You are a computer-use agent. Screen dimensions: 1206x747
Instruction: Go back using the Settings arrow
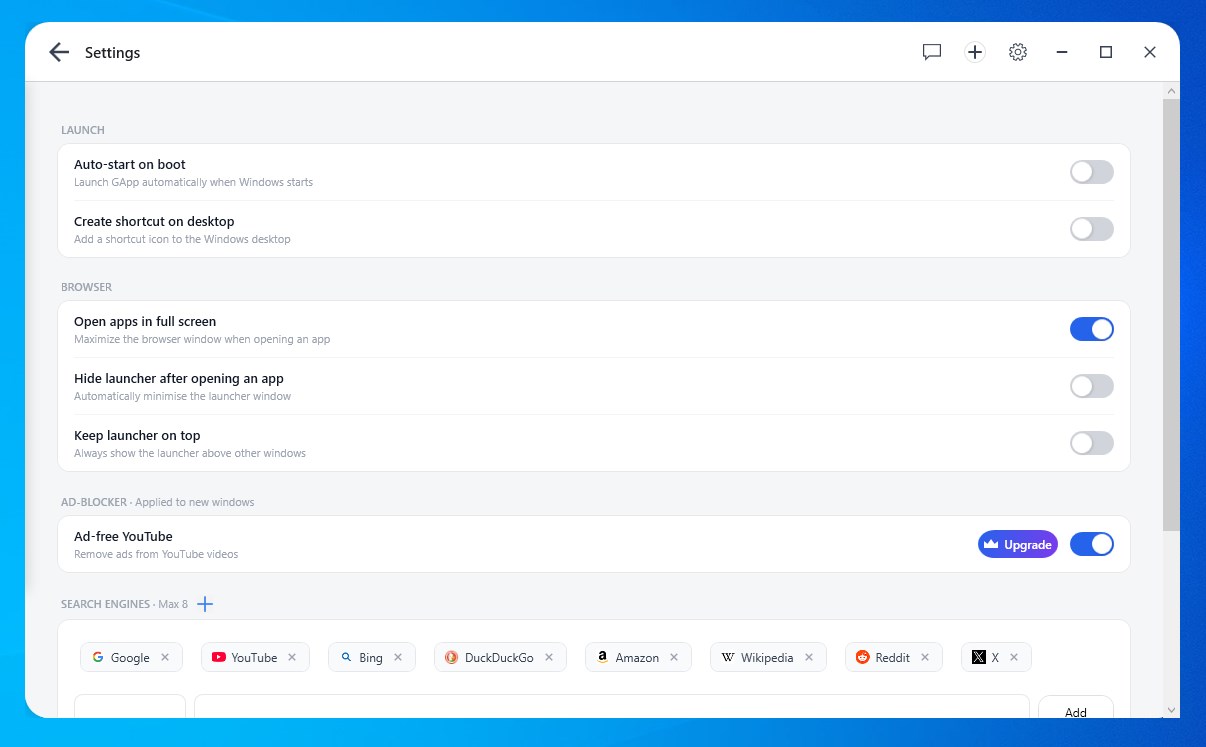click(x=59, y=52)
